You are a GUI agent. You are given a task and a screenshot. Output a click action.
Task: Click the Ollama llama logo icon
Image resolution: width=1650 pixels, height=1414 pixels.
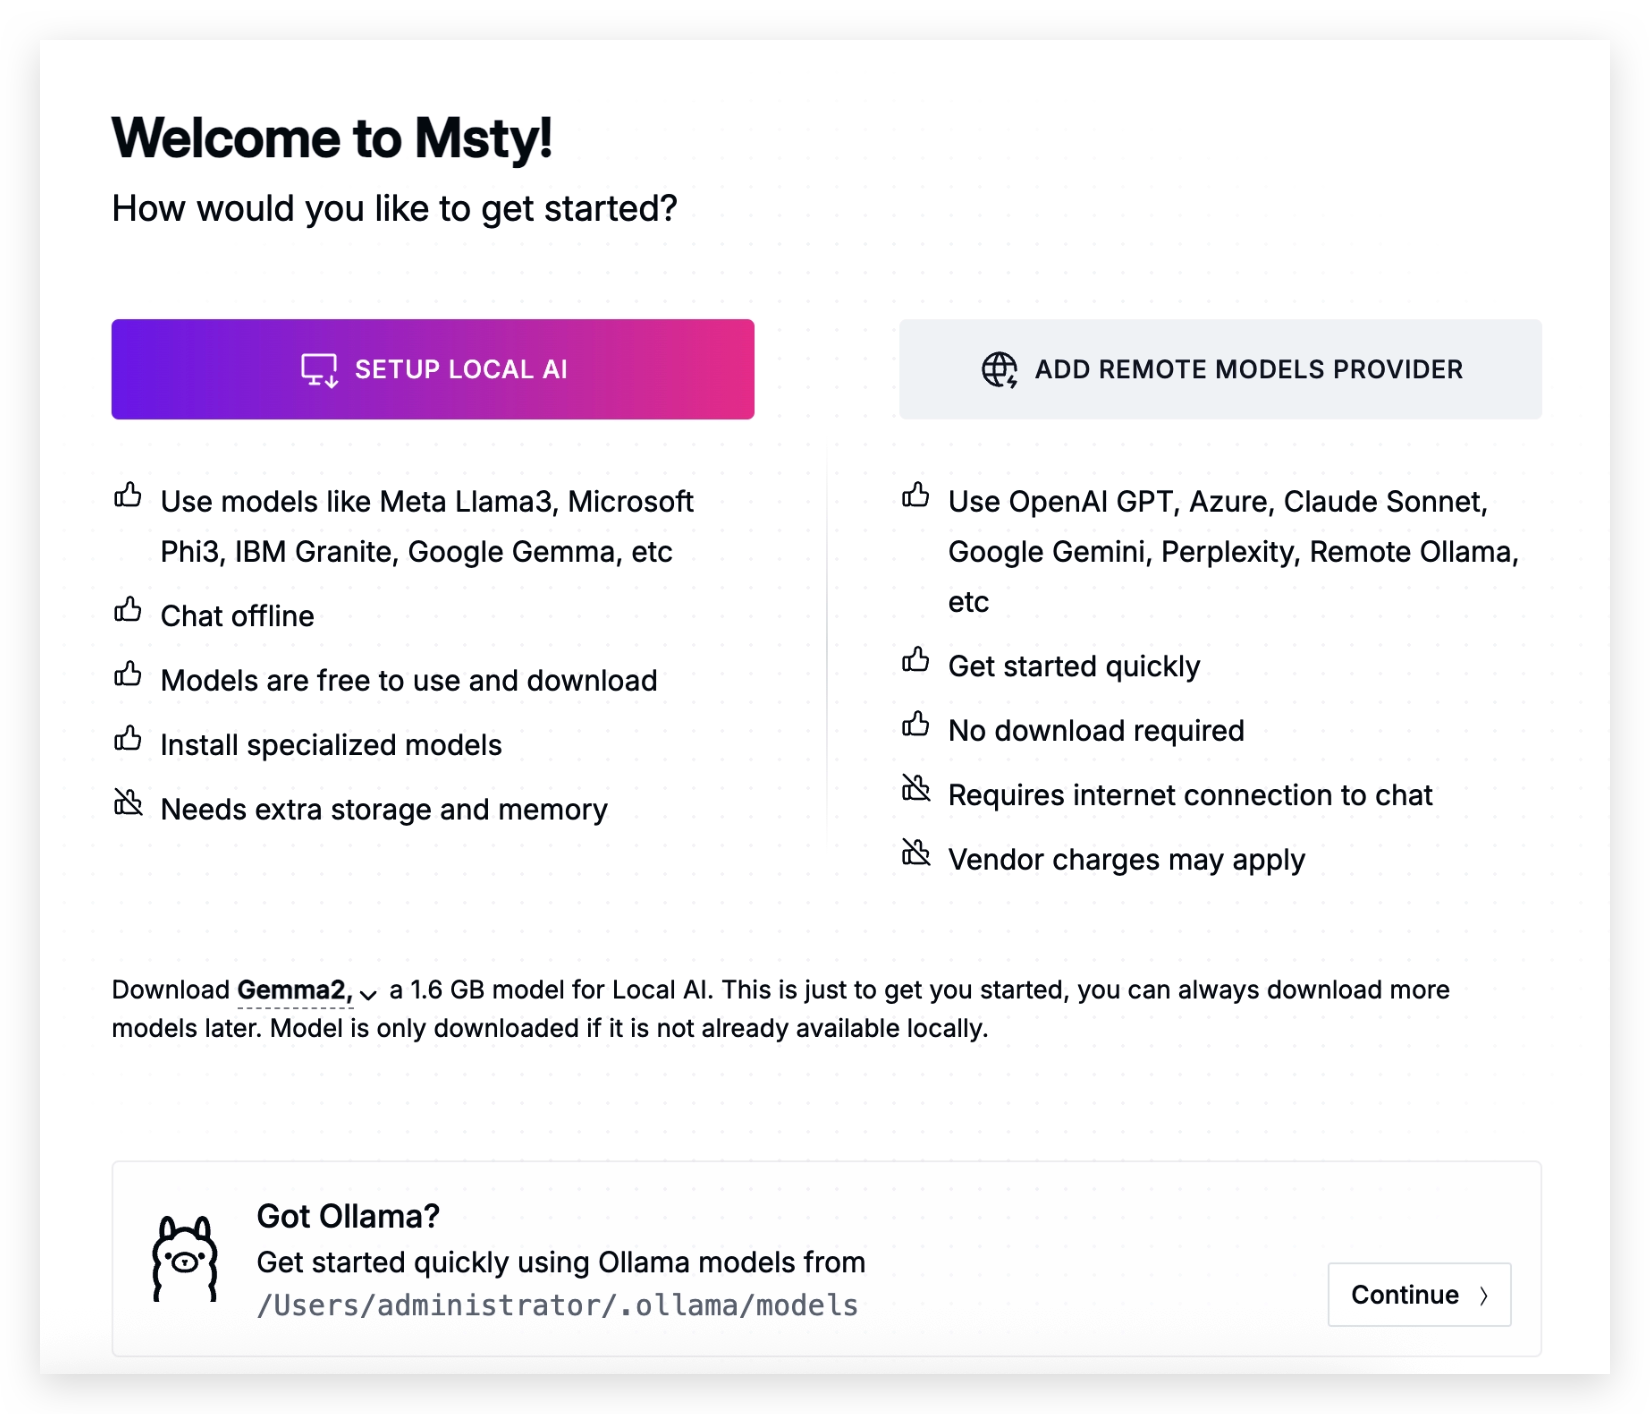tap(185, 1258)
